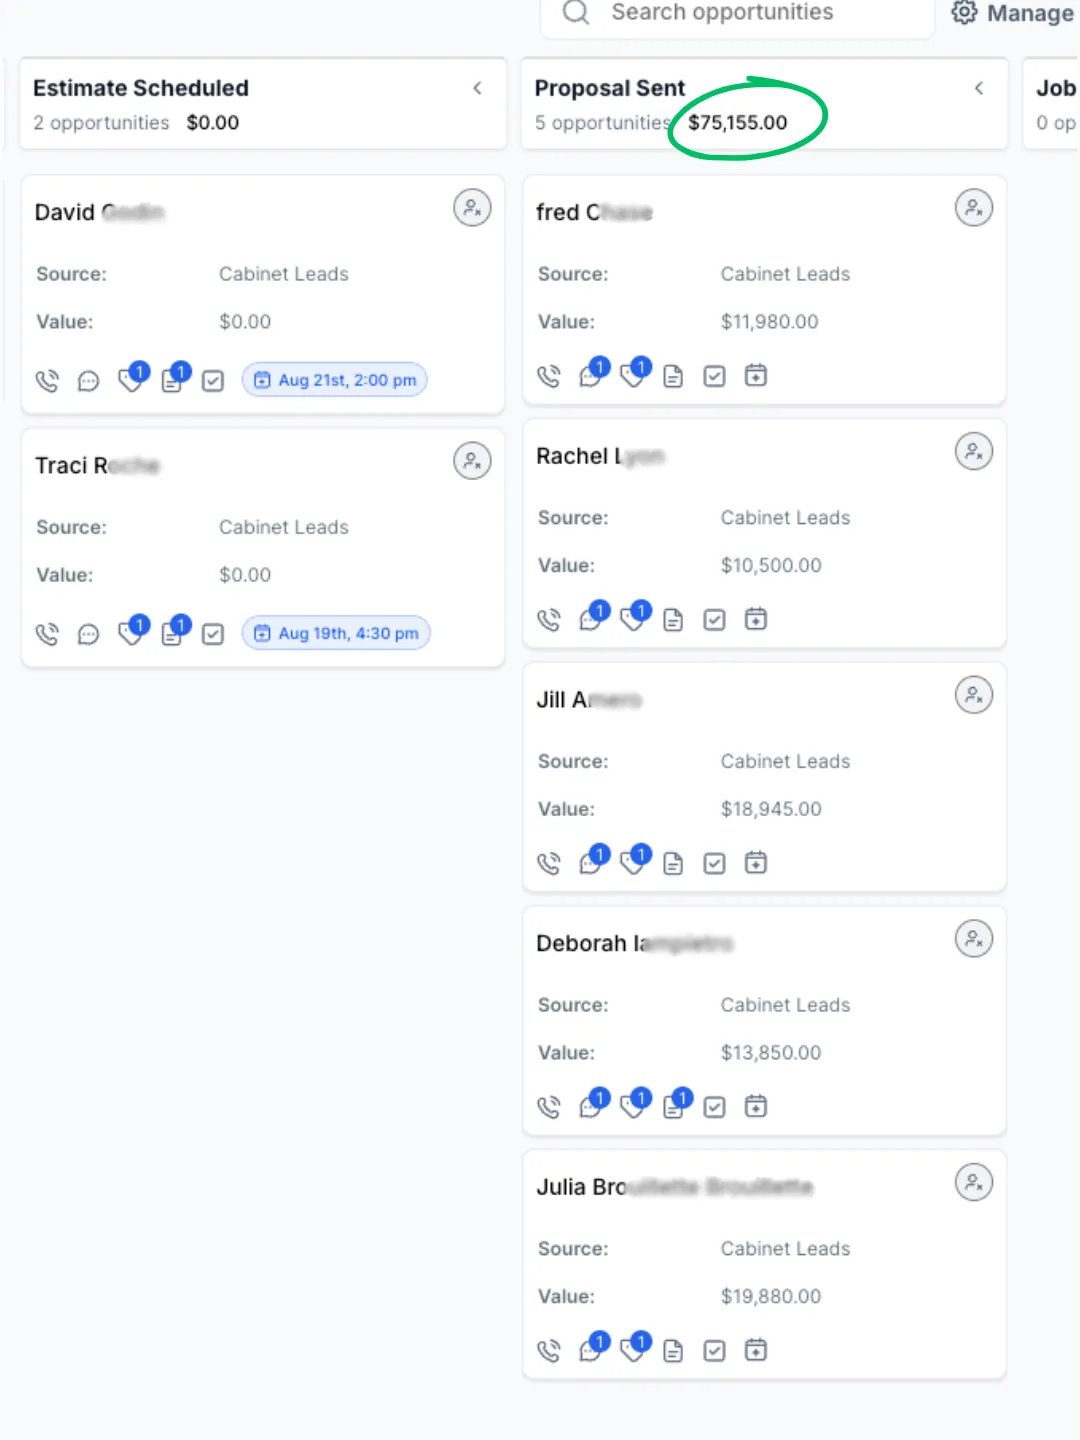1080x1440 pixels.
Task: Open the notes document icon on Rachel's card
Action: [673, 620]
